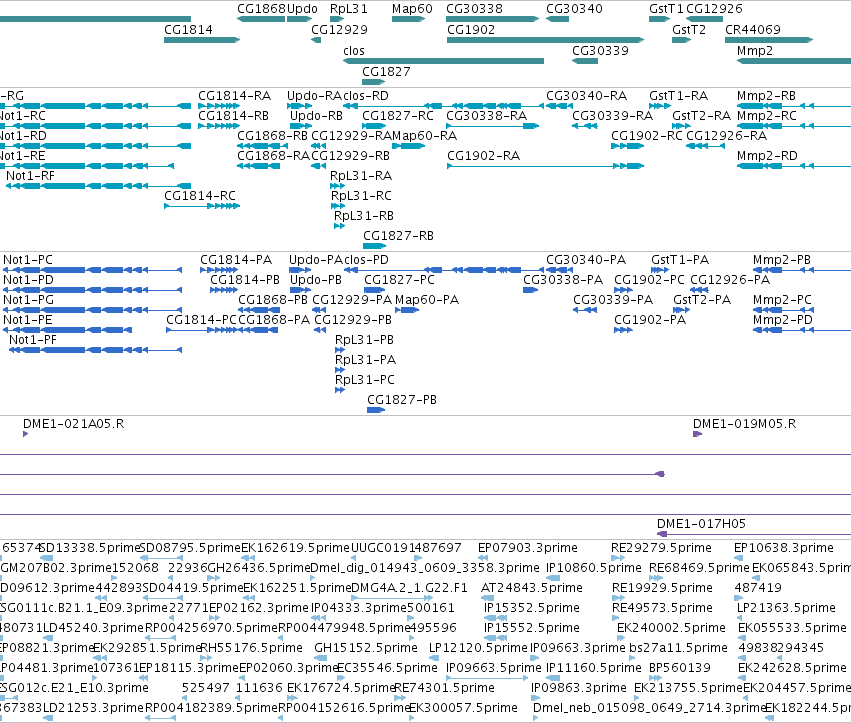Click the DME1-021A05.R clone label
This screenshot has width=851, height=723.
[x=73, y=424]
